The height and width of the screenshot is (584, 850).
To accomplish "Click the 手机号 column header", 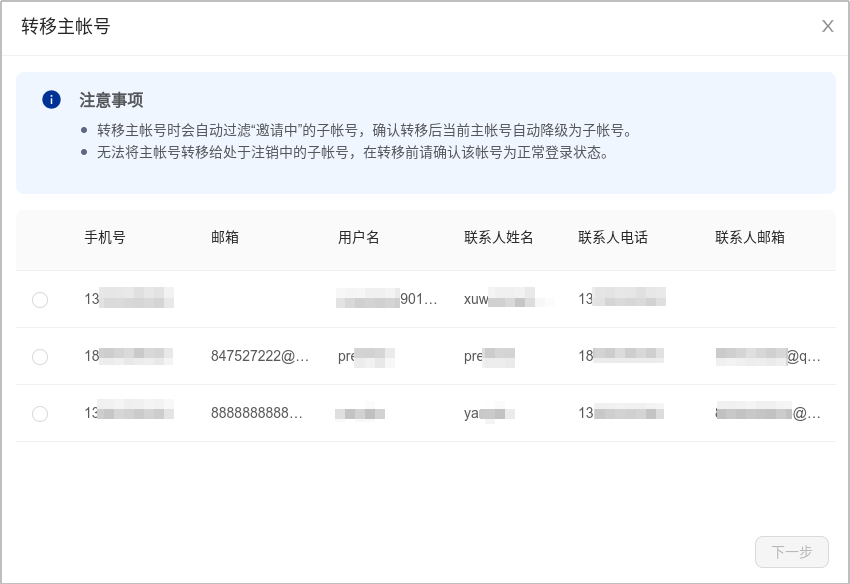I will tap(104, 237).
